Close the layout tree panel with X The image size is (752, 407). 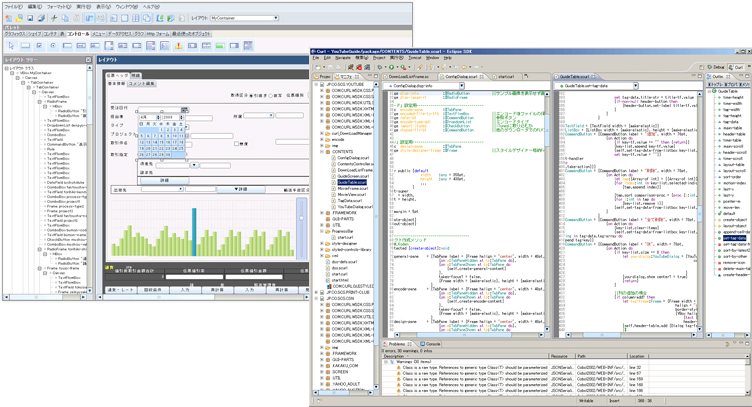click(88, 59)
